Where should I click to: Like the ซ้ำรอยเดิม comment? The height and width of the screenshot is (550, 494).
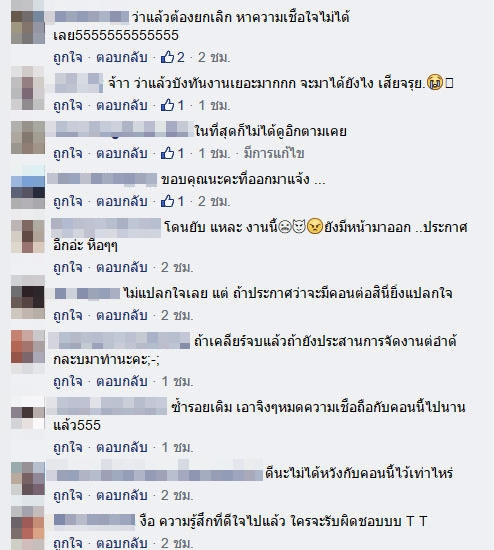click(x=68, y=447)
